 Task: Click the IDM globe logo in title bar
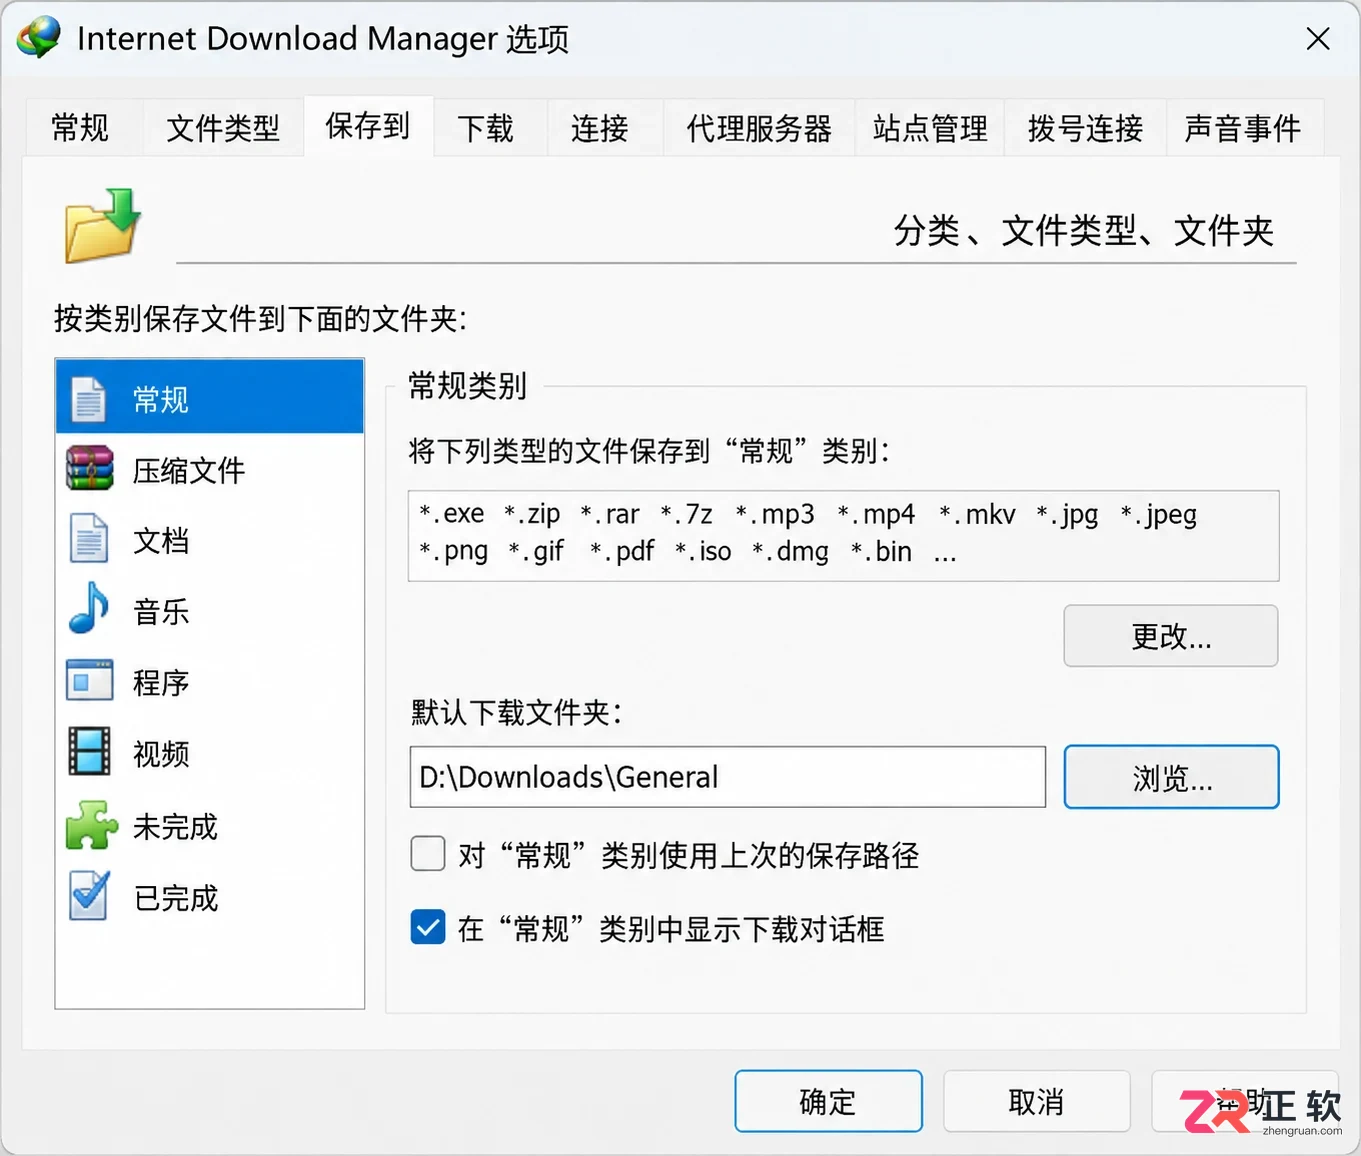click(x=39, y=38)
